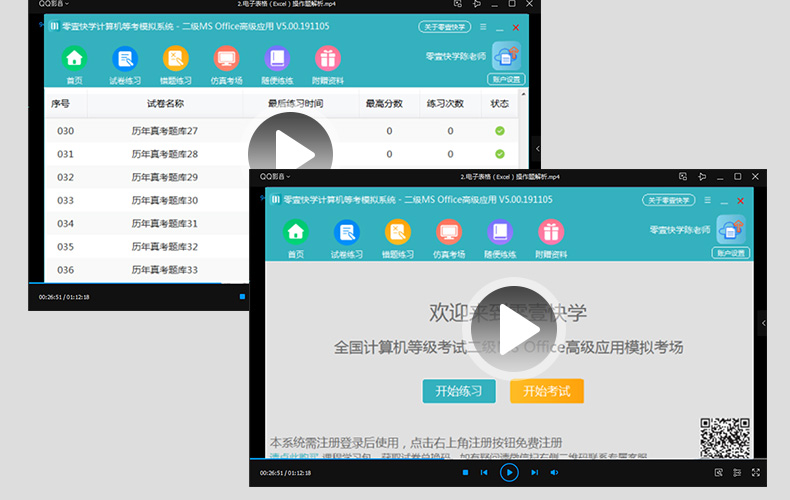Click 试卷名称 column header
The height and width of the screenshot is (500, 790).
coord(165,104)
